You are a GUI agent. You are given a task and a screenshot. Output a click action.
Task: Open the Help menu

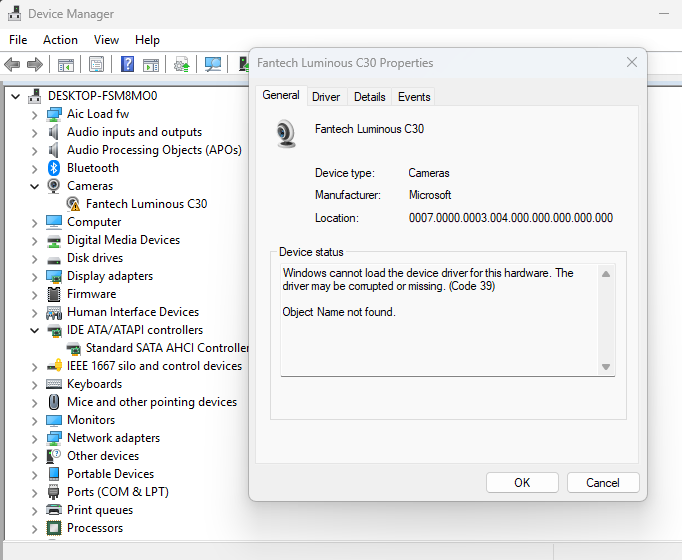(x=147, y=40)
